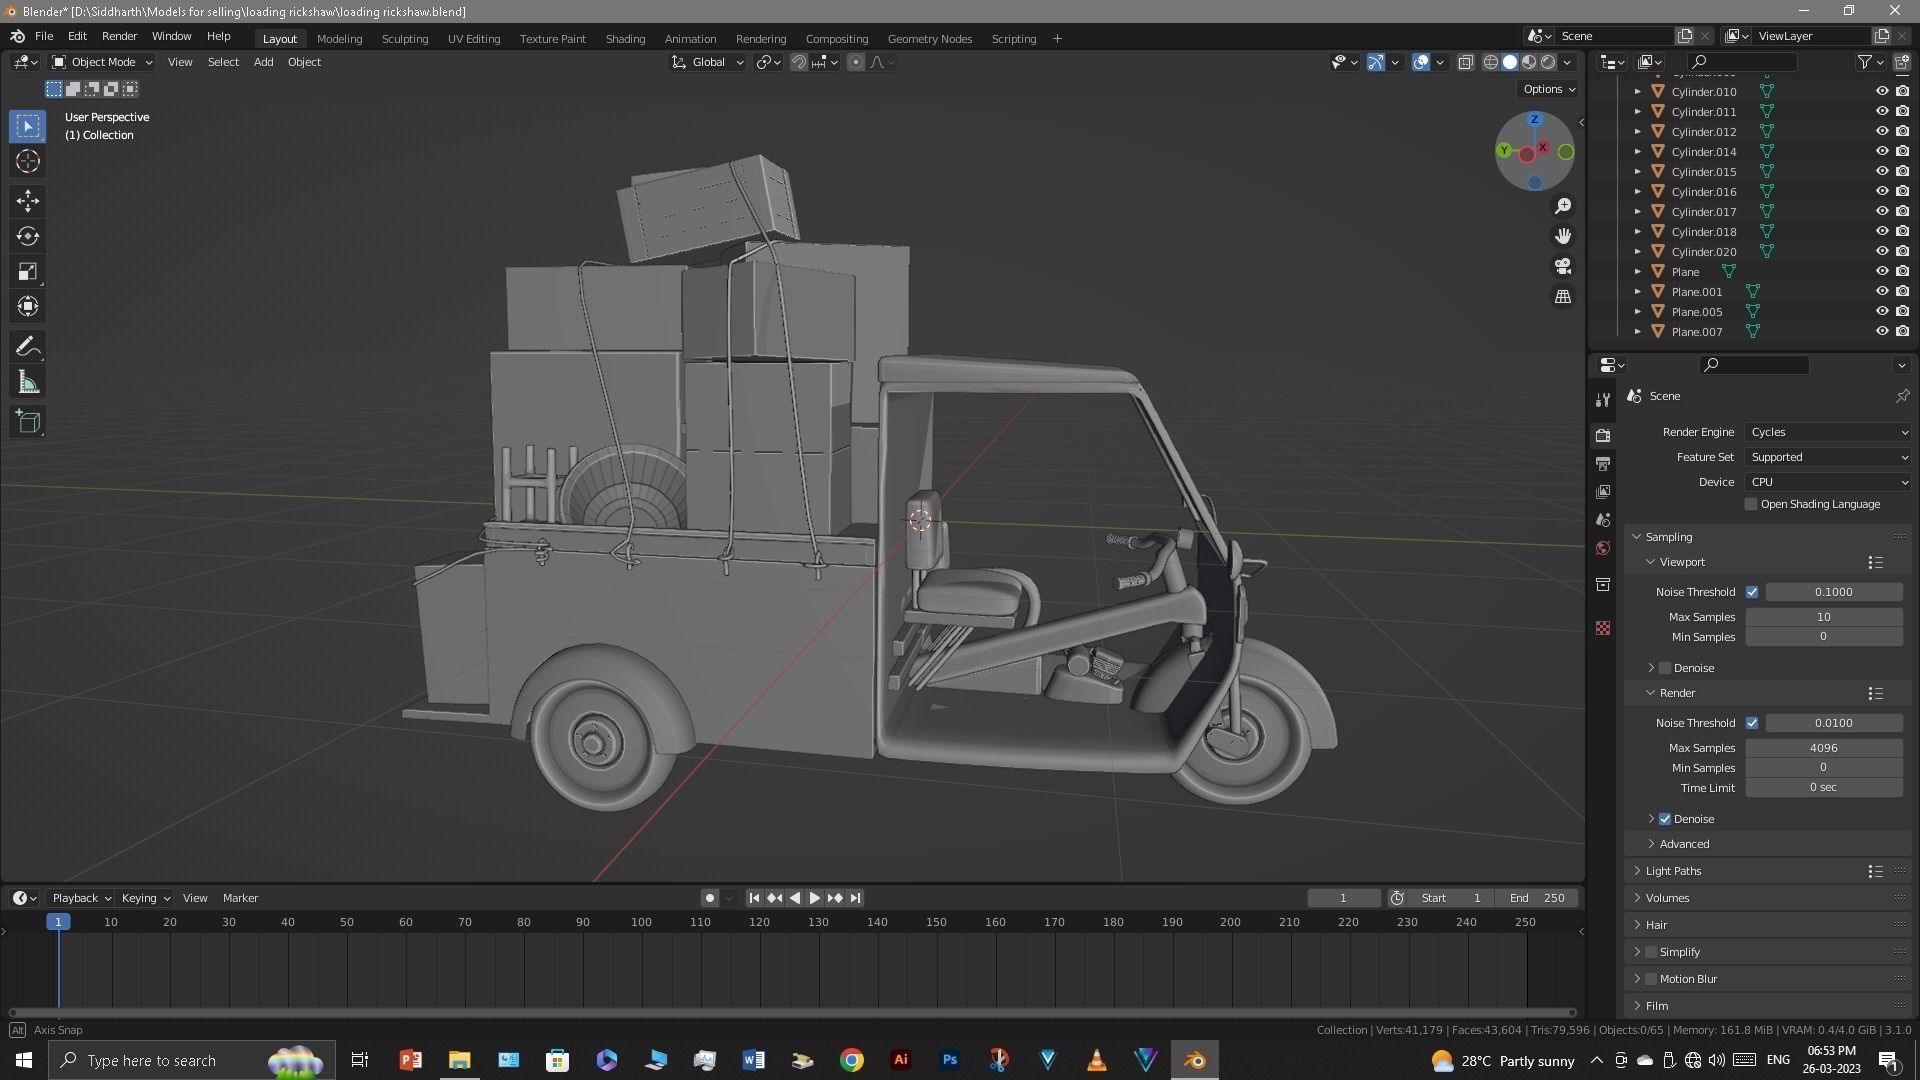The image size is (1920, 1080).
Task: Select the Move tool
Action: click(x=28, y=201)
